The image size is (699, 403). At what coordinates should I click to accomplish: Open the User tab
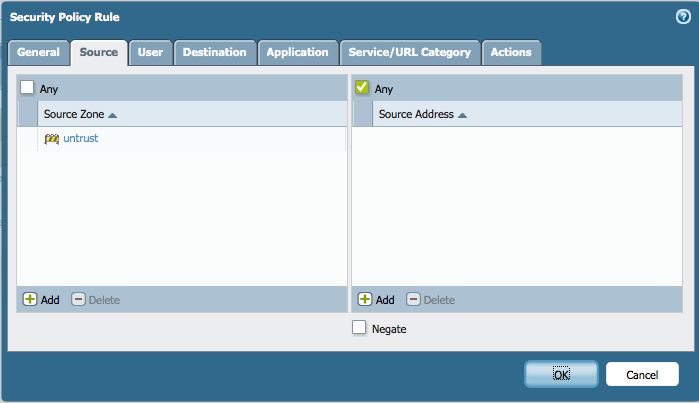click(150, 53)
